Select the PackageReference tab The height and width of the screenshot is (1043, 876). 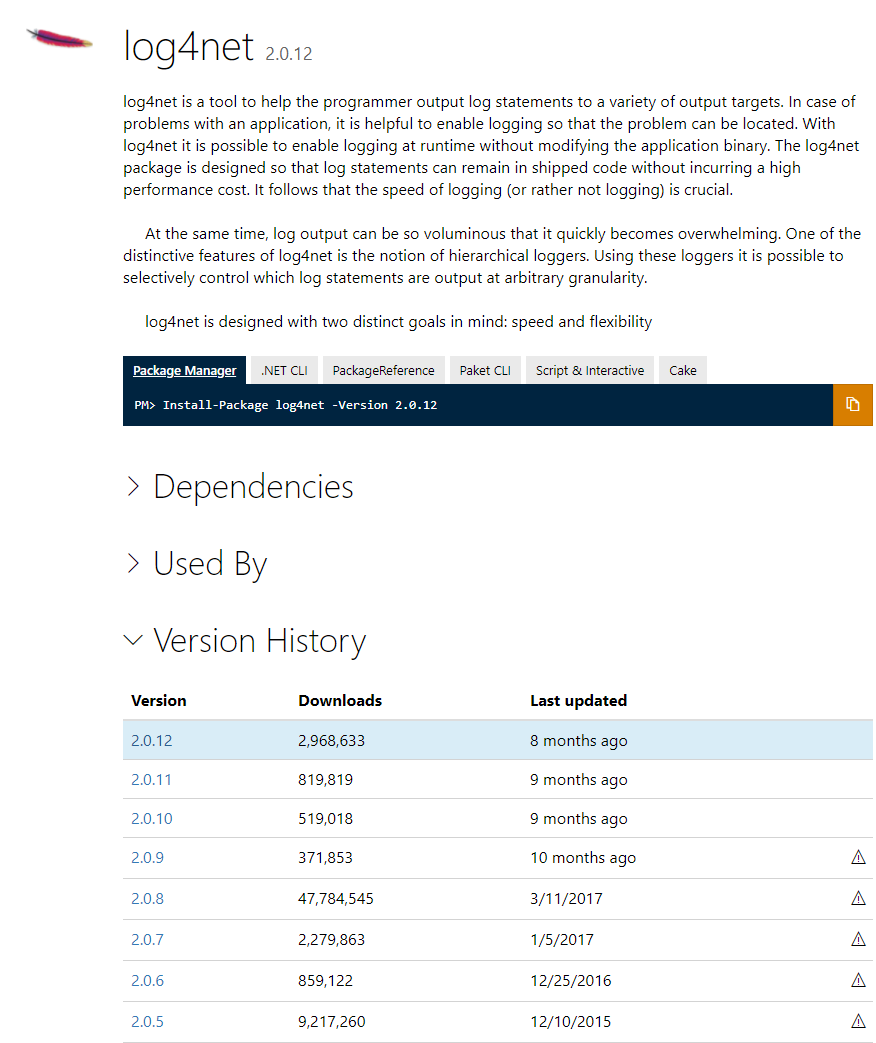click(x=383, y=370)
